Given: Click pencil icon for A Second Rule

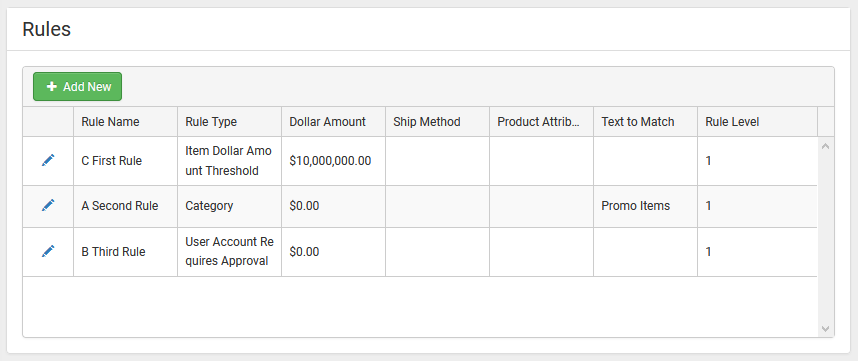Looking at the screenshot, I should pos(48,205).
